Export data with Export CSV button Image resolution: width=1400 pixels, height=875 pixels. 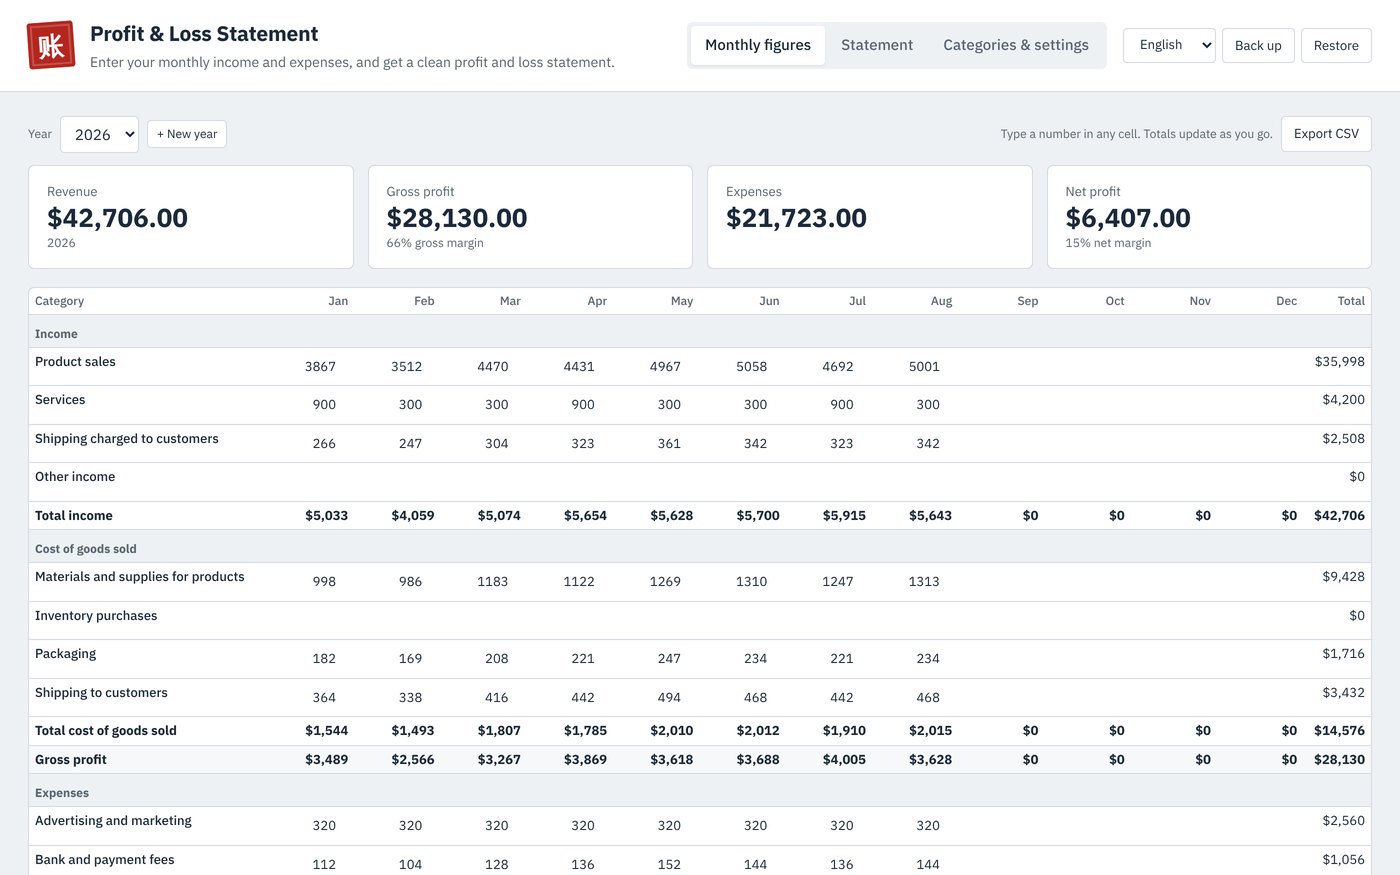(1326, 134)
